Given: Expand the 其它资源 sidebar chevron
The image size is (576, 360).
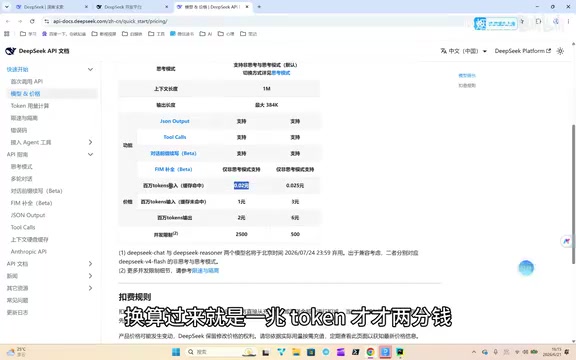Looking at the screenshot, I should pos(90,288).
